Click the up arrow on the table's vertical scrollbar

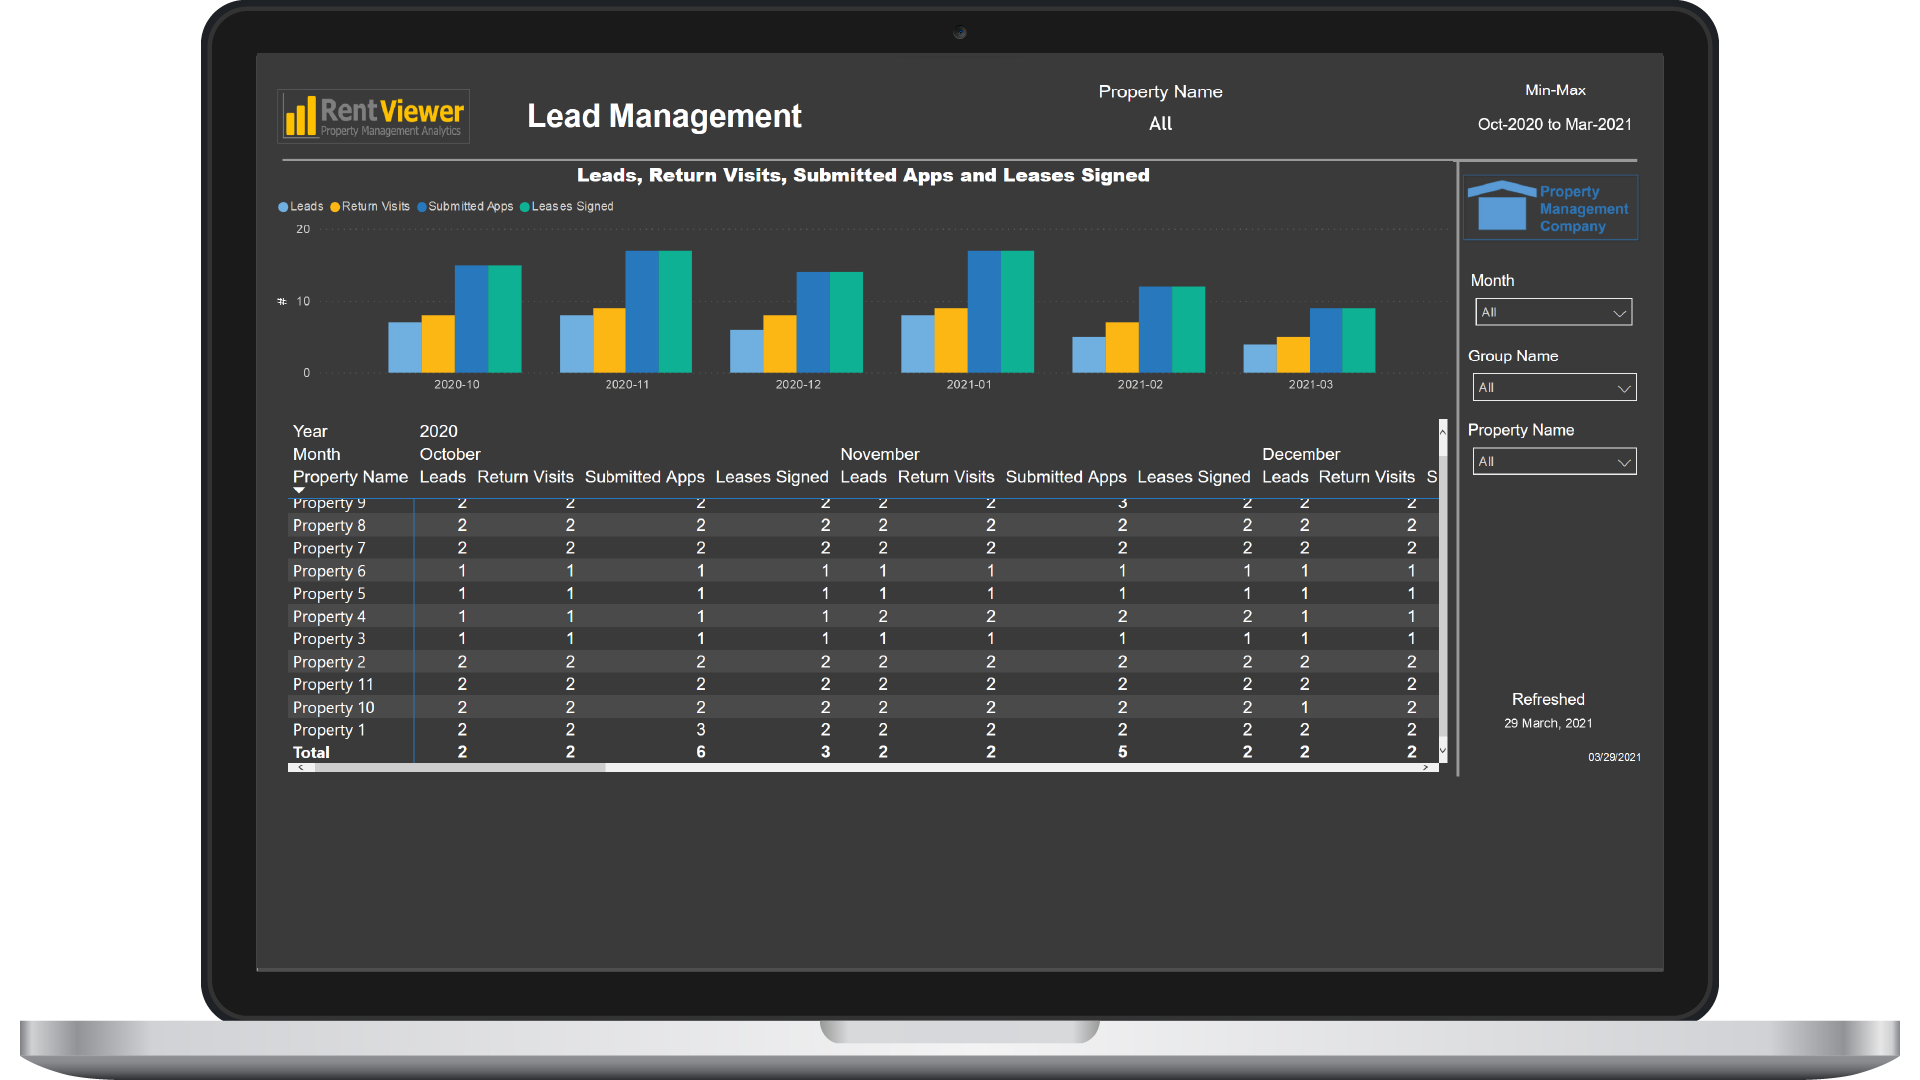(x=1442, y=432)
